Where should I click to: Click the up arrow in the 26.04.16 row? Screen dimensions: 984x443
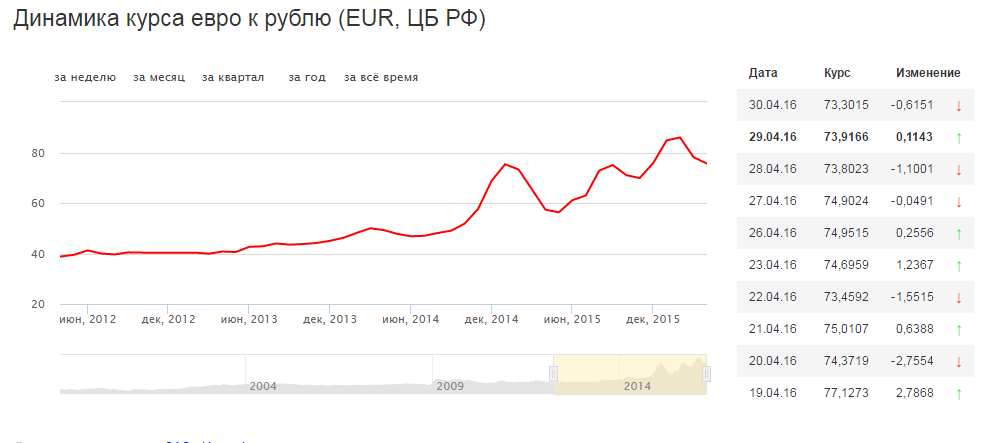(x=957, y=233)
